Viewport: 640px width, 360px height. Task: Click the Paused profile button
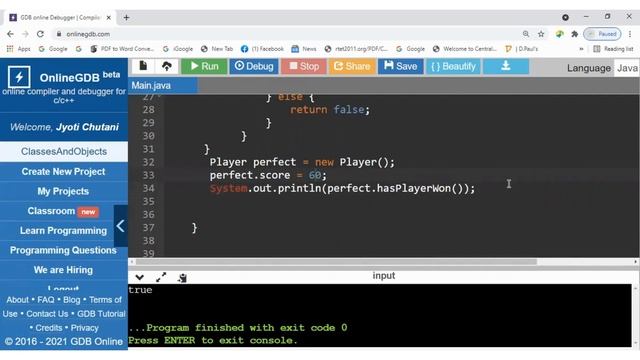tap(602, 34)
